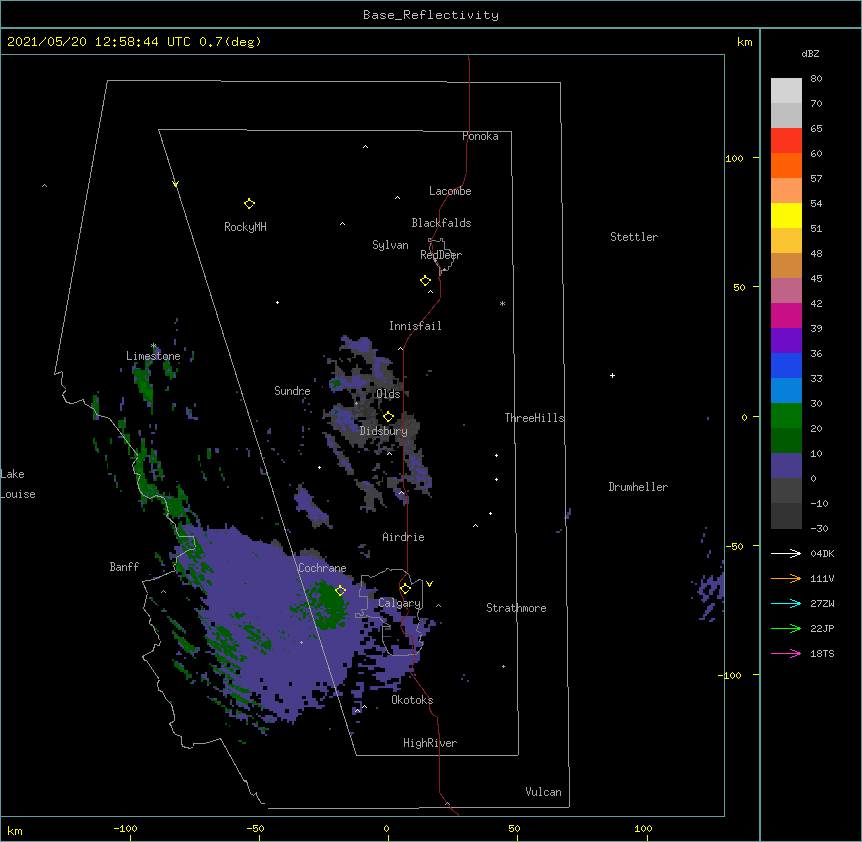Click the orange 111V arrow icon

click(786, 578)
